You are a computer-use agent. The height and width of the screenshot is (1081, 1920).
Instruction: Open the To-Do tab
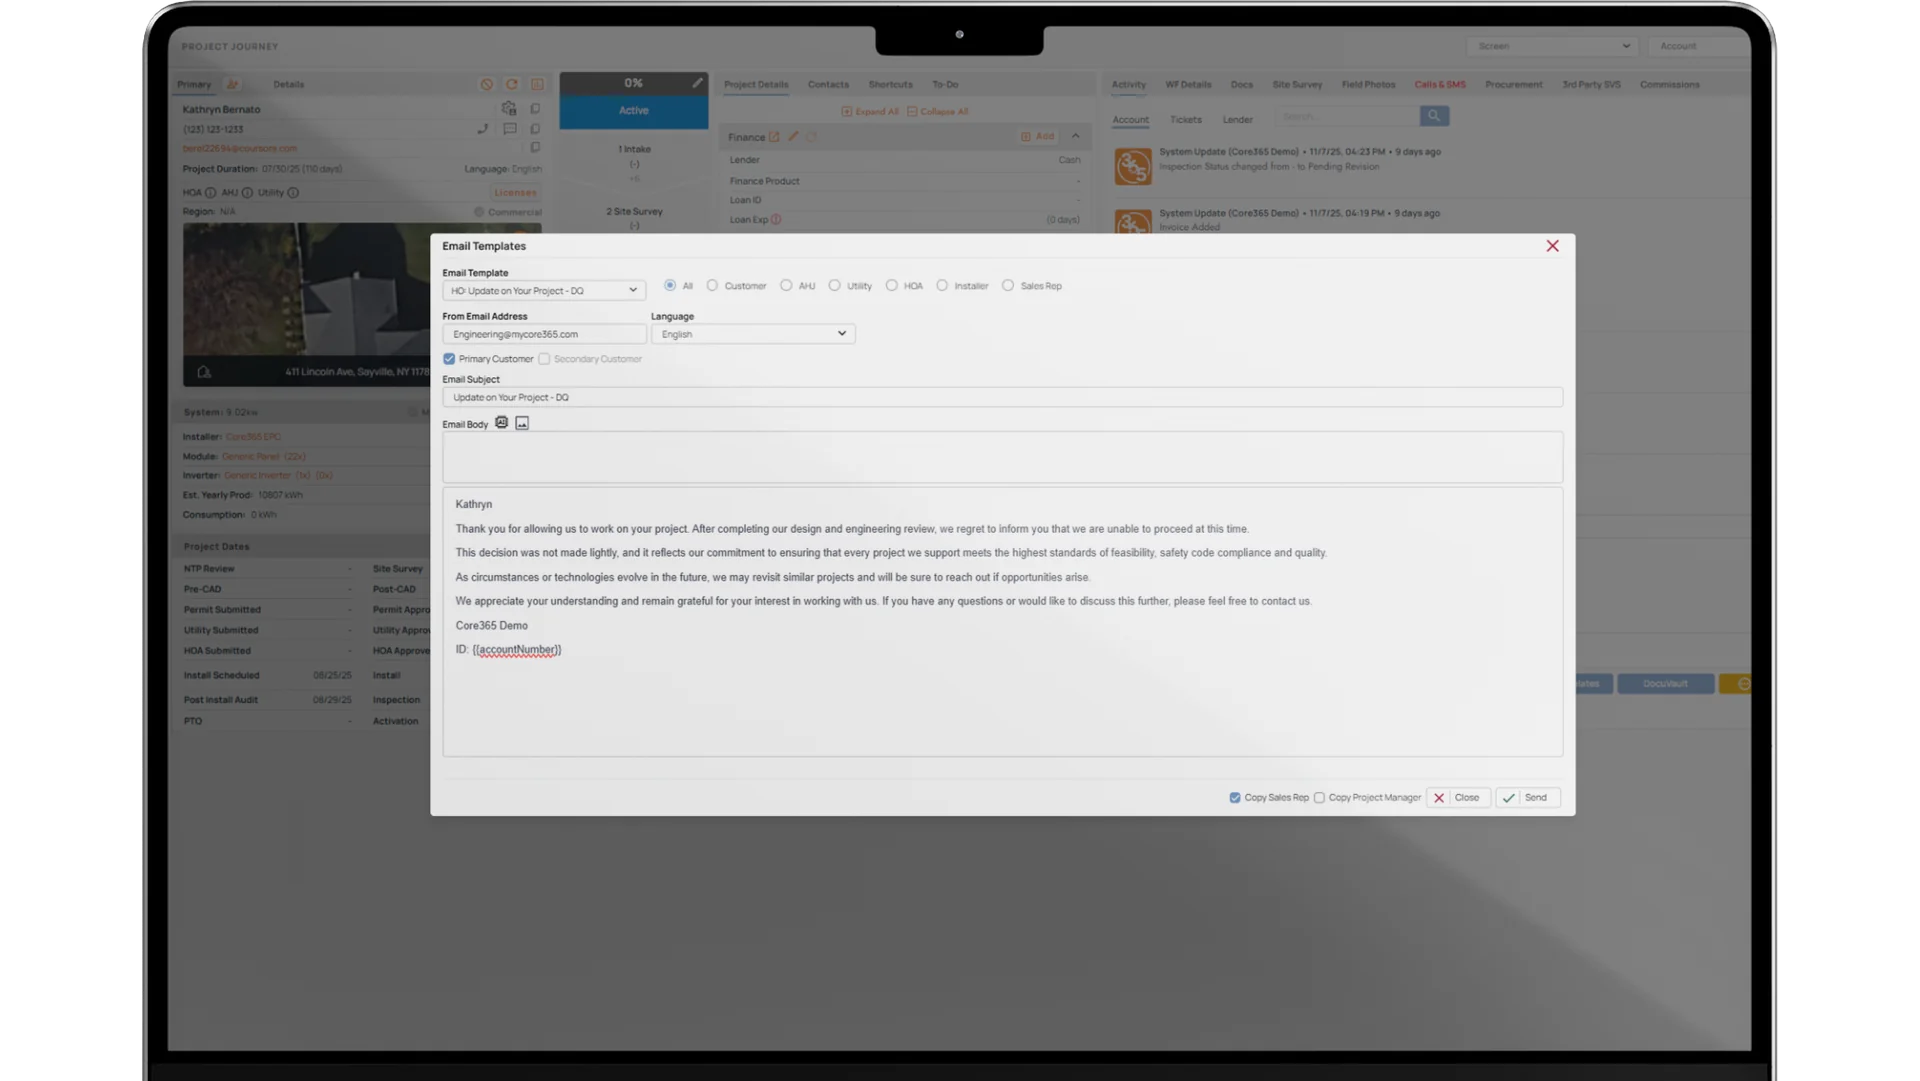click(x=945, y=85)
